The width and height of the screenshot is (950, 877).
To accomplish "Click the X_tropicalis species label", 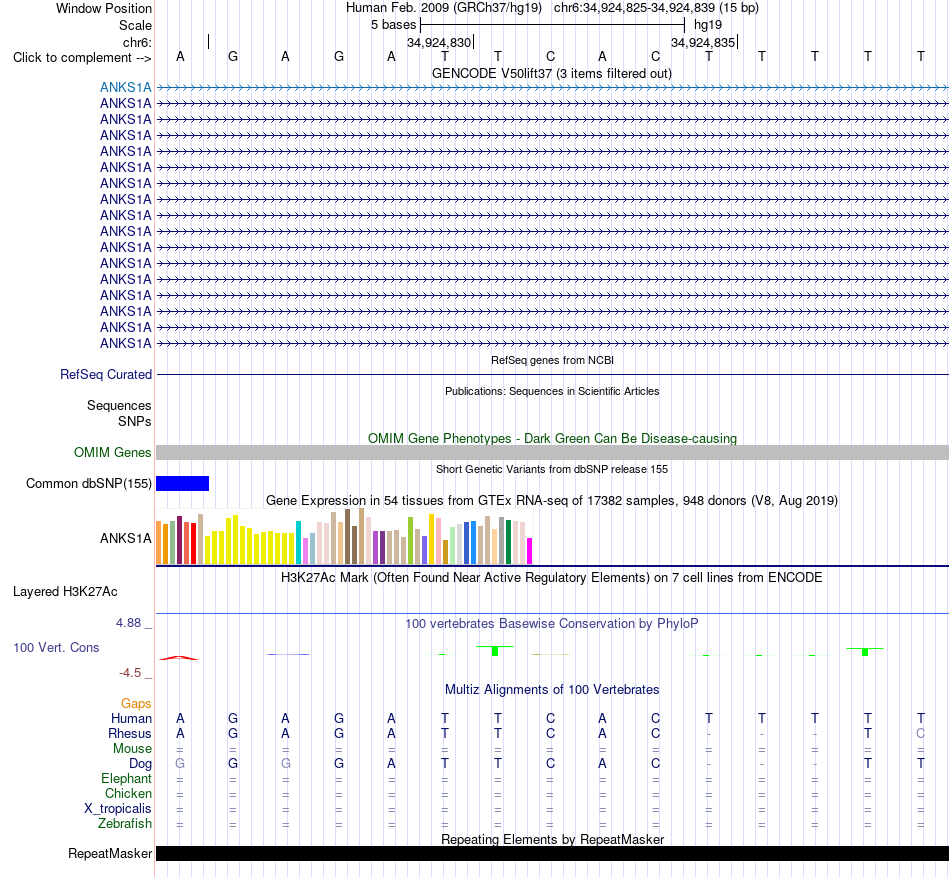I will (118, 809).
